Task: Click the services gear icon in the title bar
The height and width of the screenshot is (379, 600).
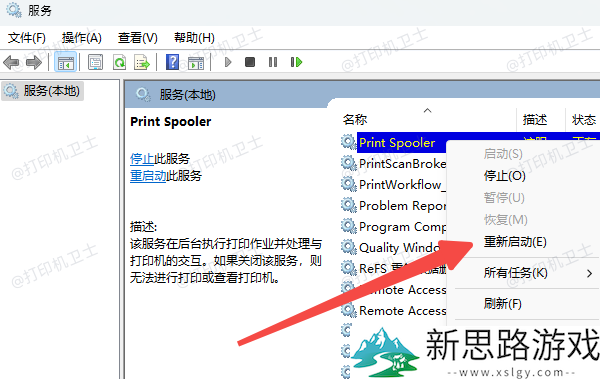Action: [14, 10]
